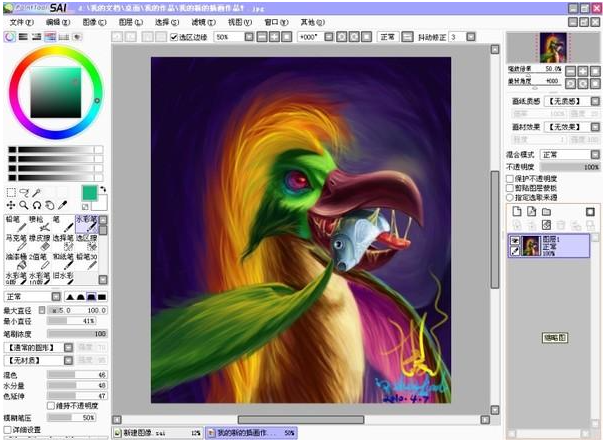Click the layer 图层1 thumbnail
606x443 pixels.
click(x=531, y=246)
